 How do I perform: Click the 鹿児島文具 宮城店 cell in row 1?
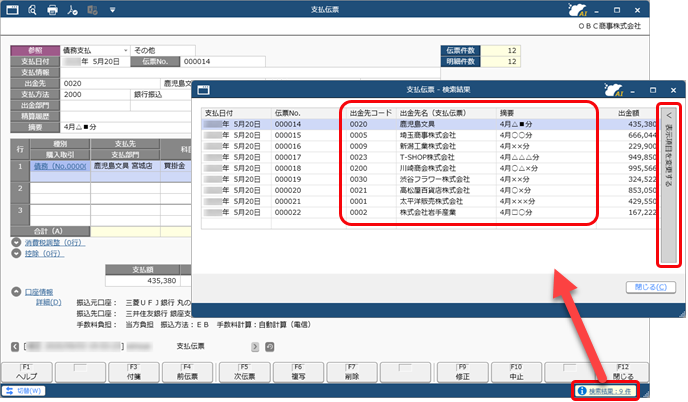tap(125, 166)
